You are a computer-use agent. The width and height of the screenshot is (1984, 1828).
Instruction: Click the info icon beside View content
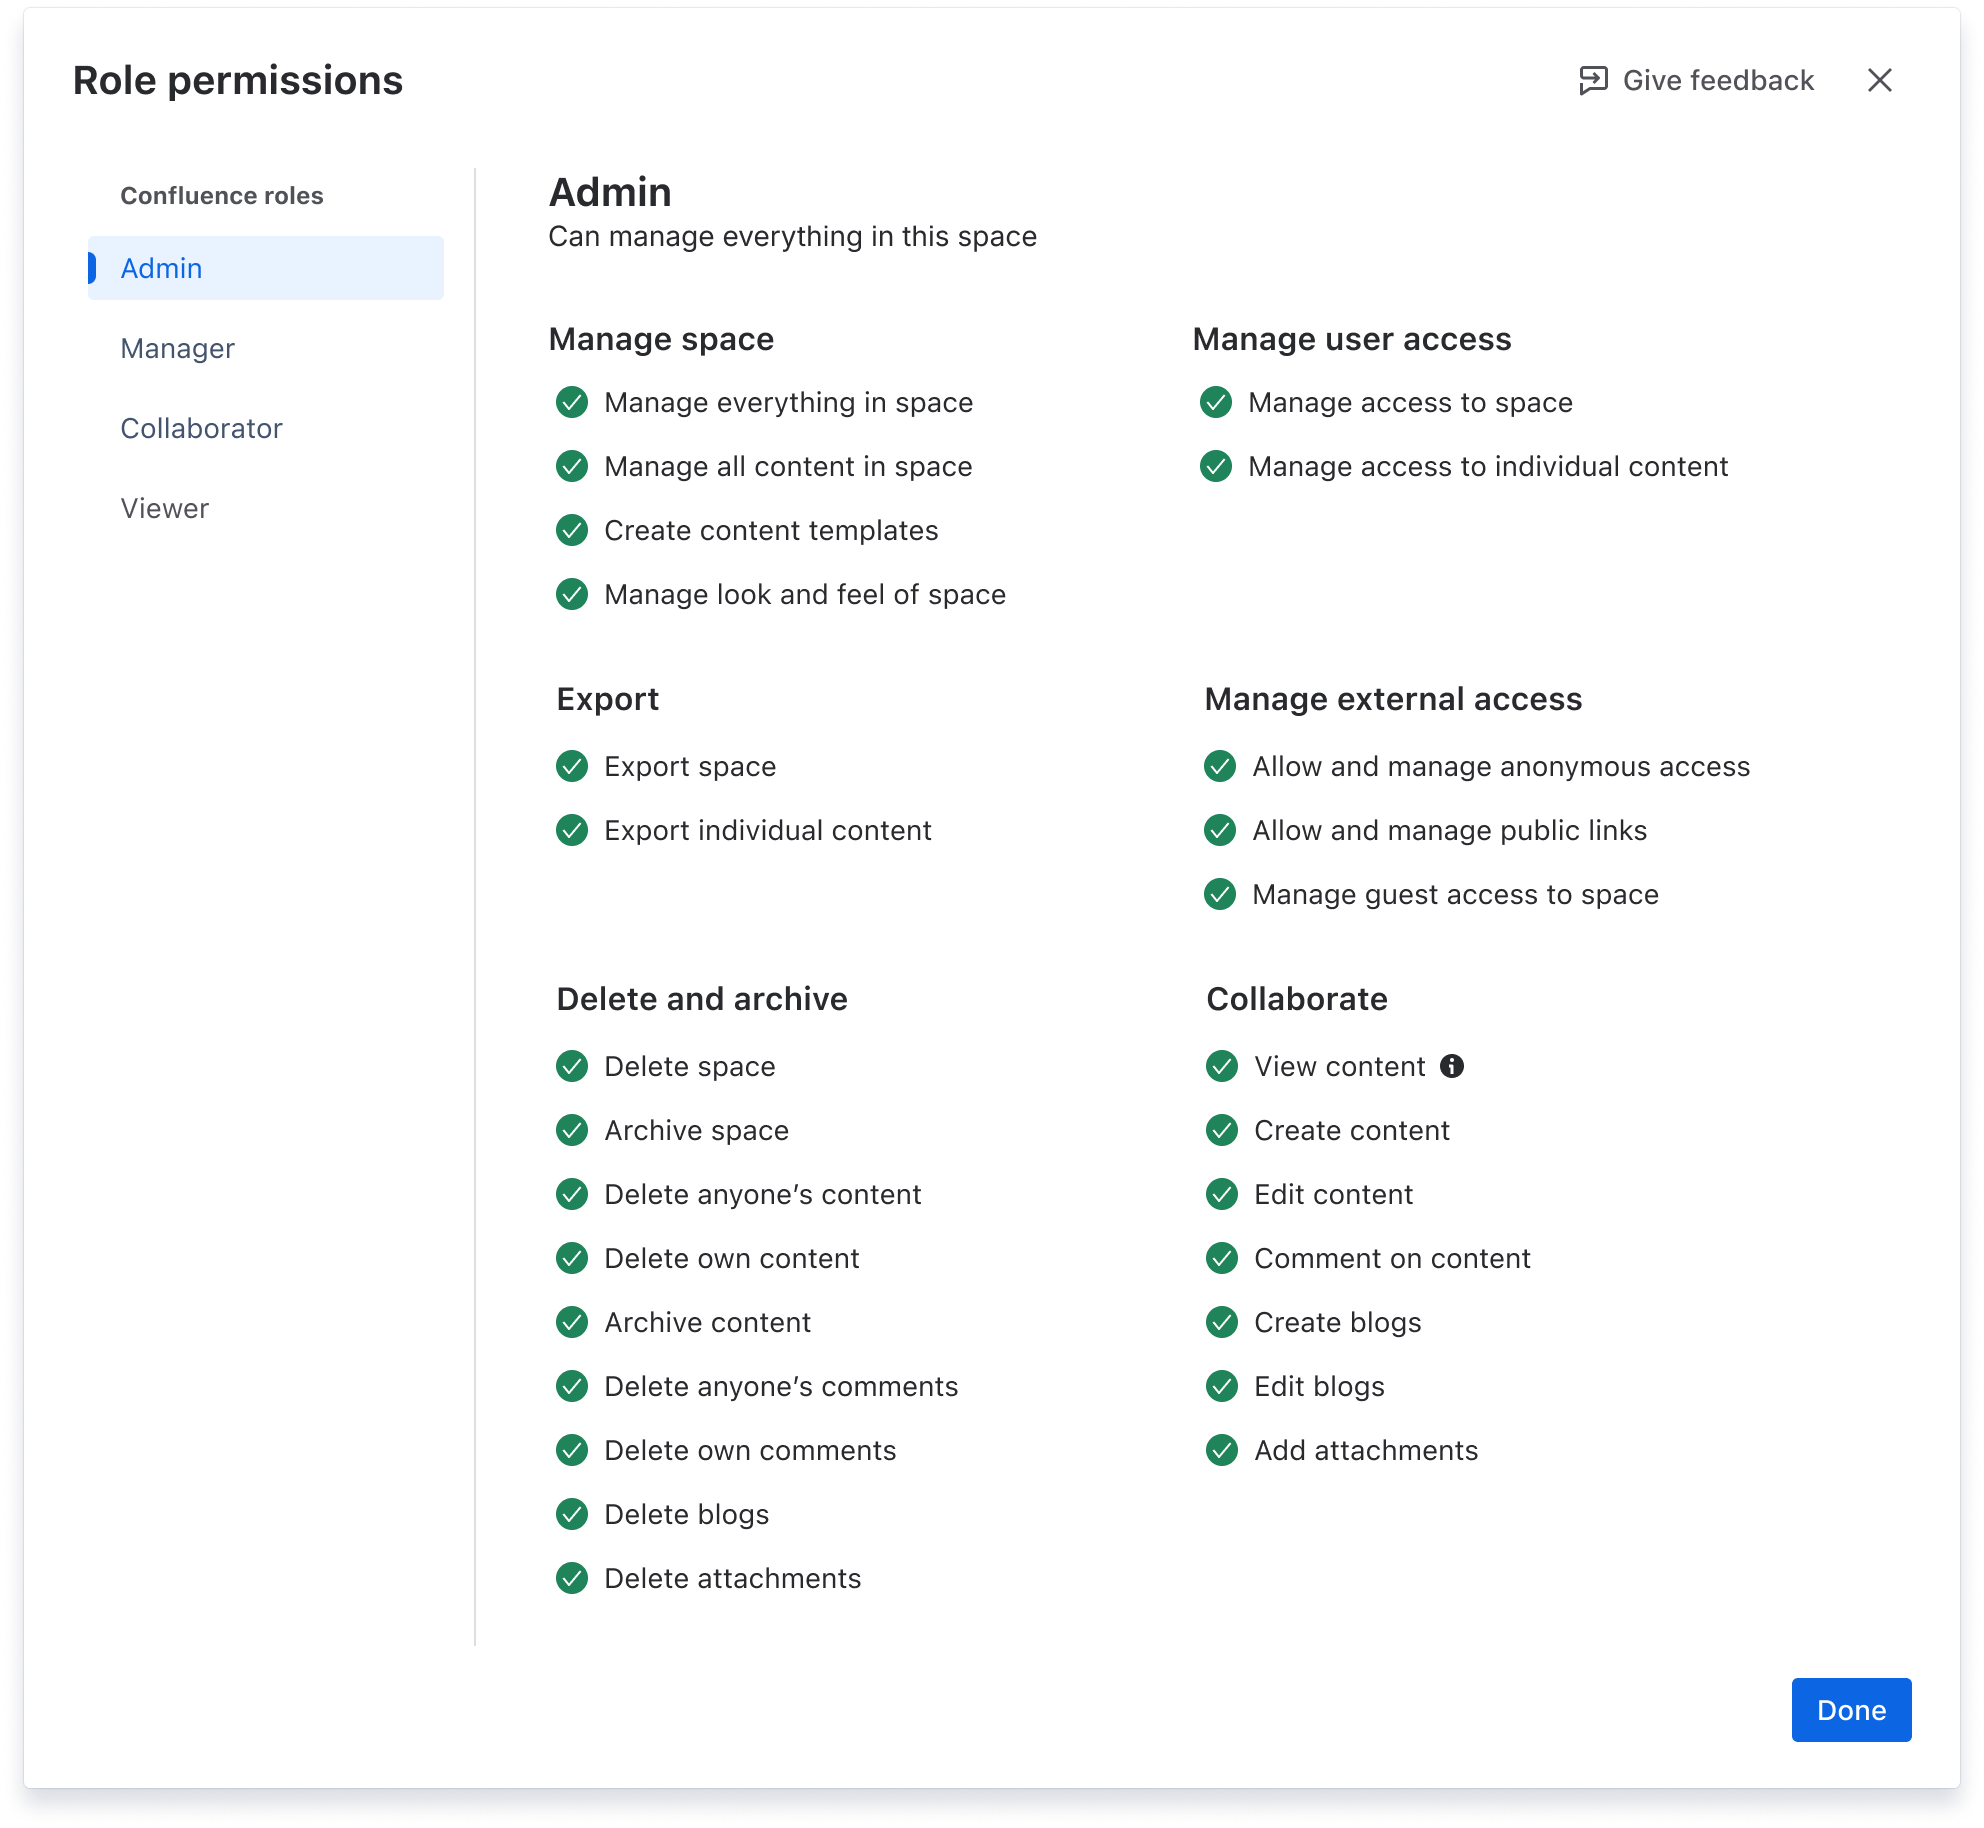(x=1453, y=1066)
